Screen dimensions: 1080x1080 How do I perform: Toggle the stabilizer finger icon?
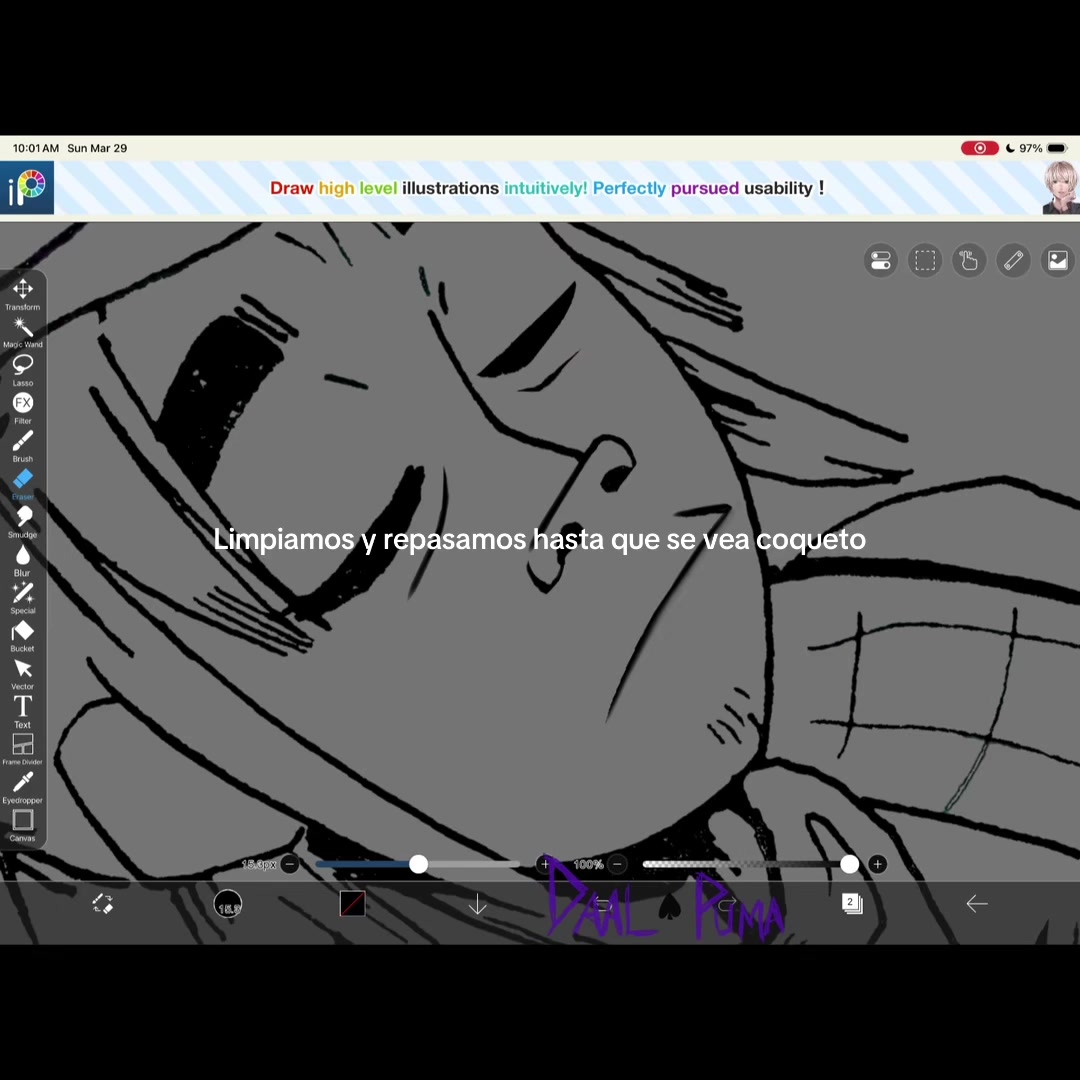969,260
